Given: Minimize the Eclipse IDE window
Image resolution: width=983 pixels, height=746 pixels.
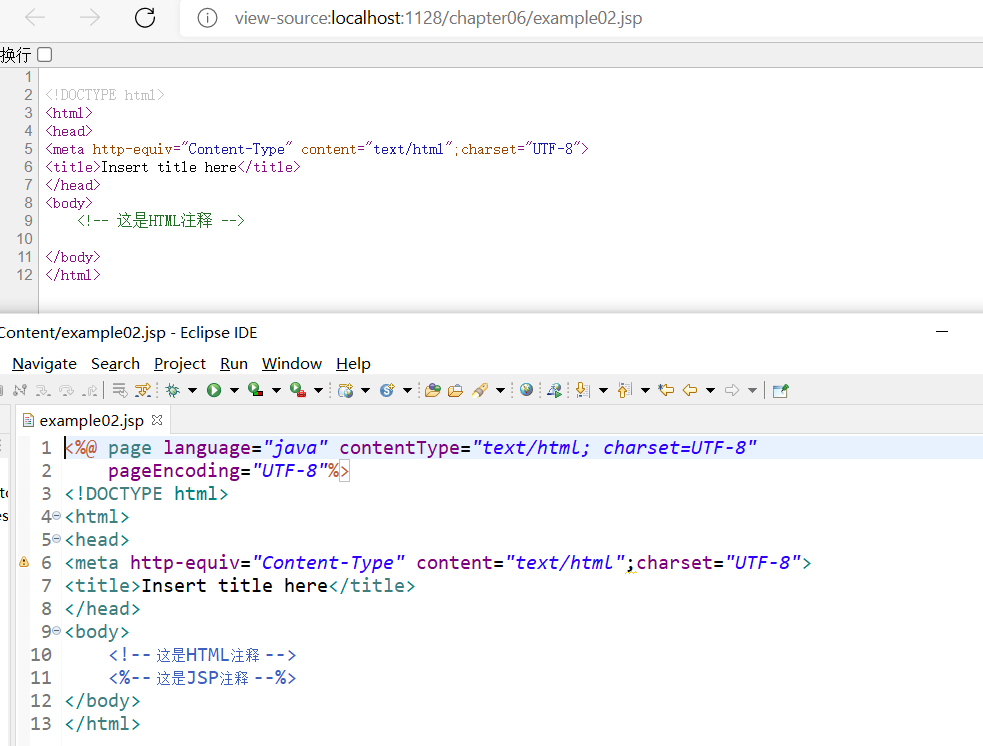Looking at the screenshot, I should click(942, 332).
